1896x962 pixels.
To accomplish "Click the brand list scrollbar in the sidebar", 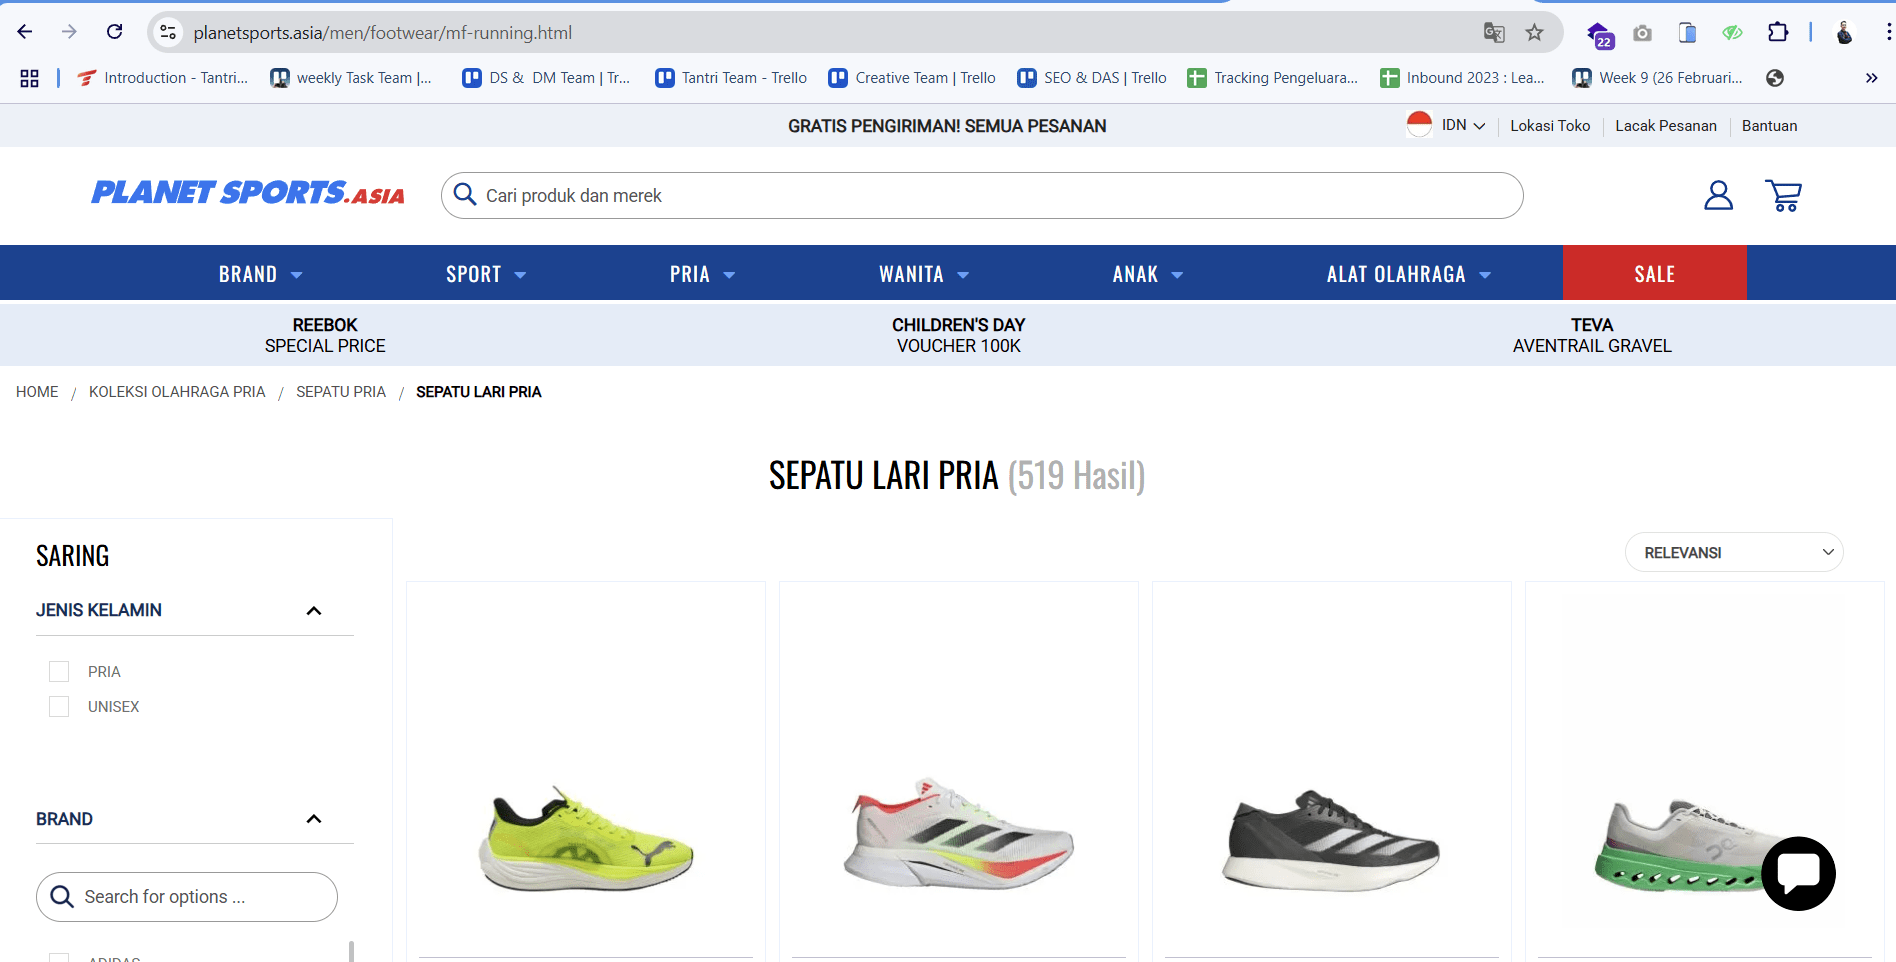I will point(351,951).
